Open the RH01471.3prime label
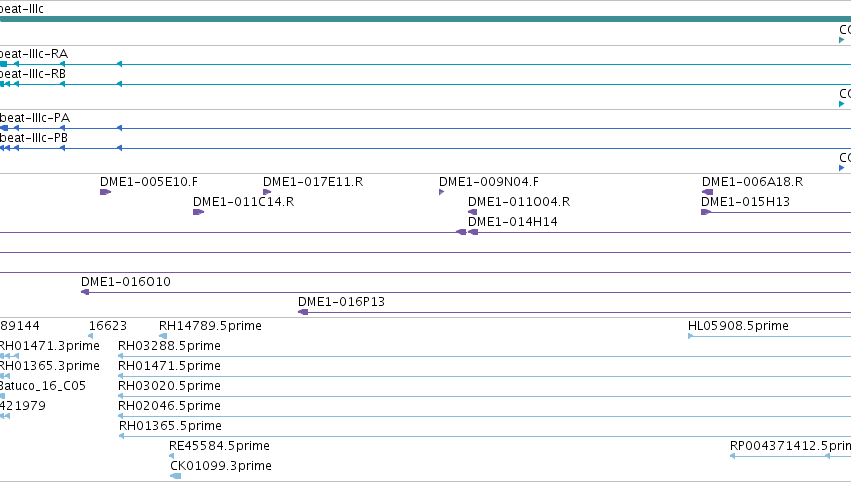 tap(49, 346)
